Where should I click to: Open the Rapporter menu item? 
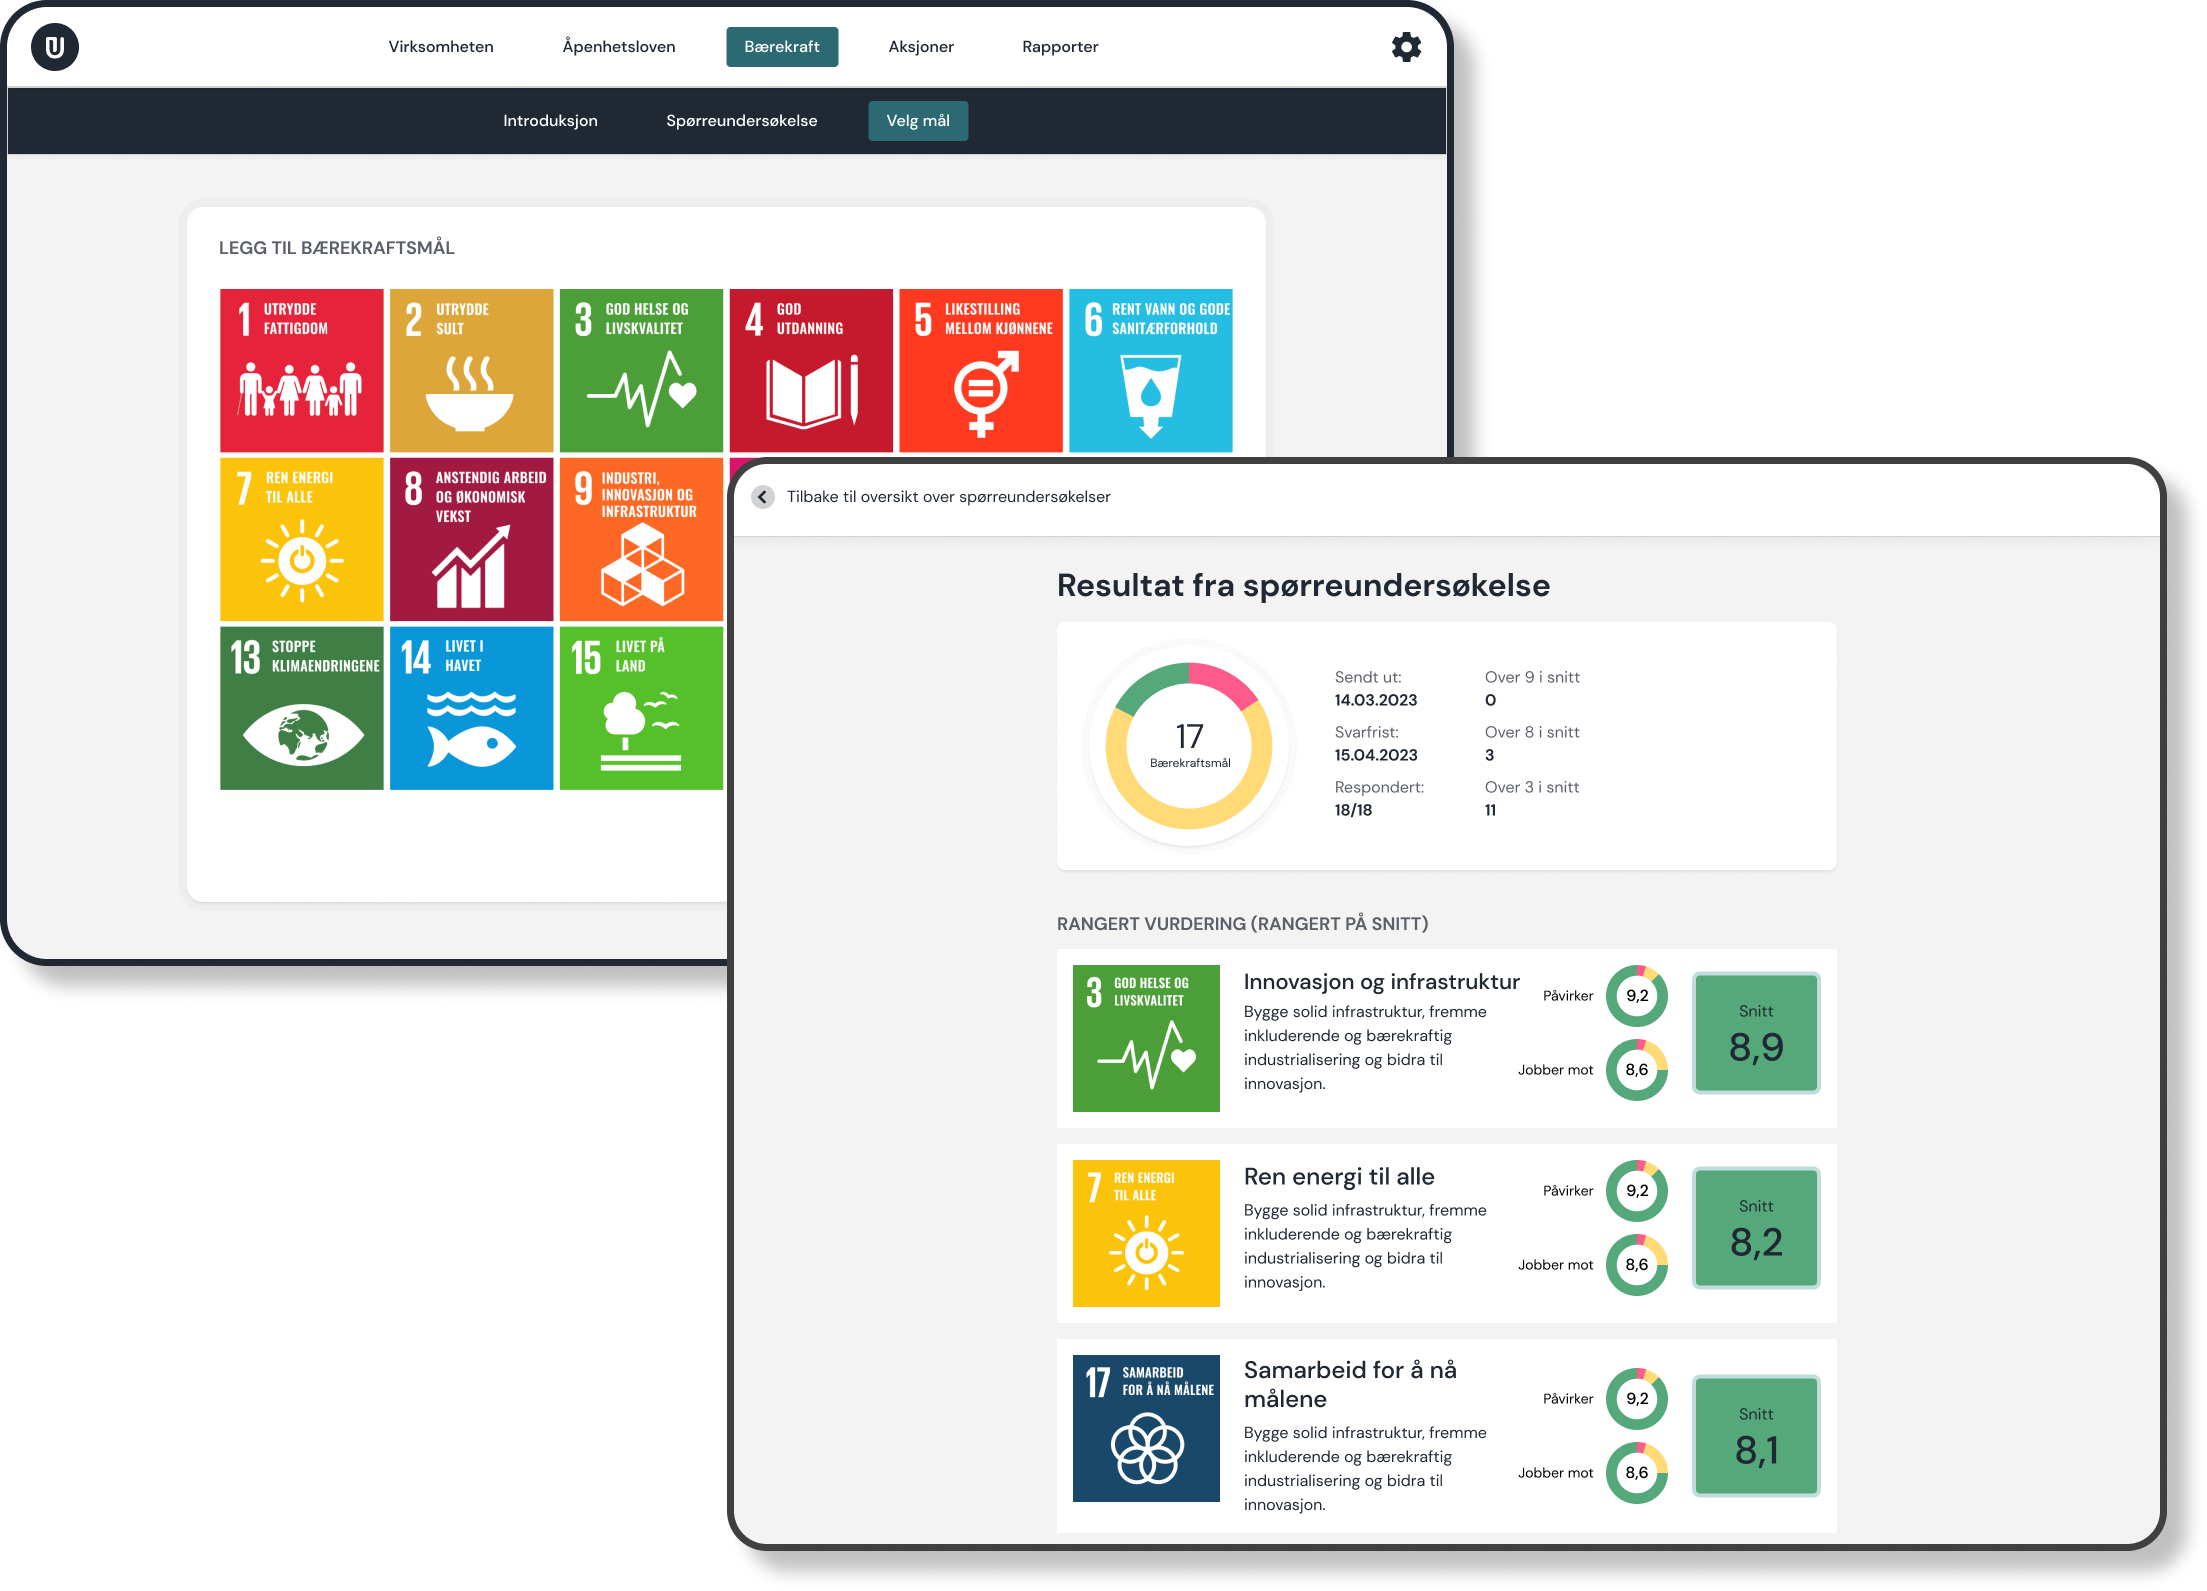[1060, 47]
